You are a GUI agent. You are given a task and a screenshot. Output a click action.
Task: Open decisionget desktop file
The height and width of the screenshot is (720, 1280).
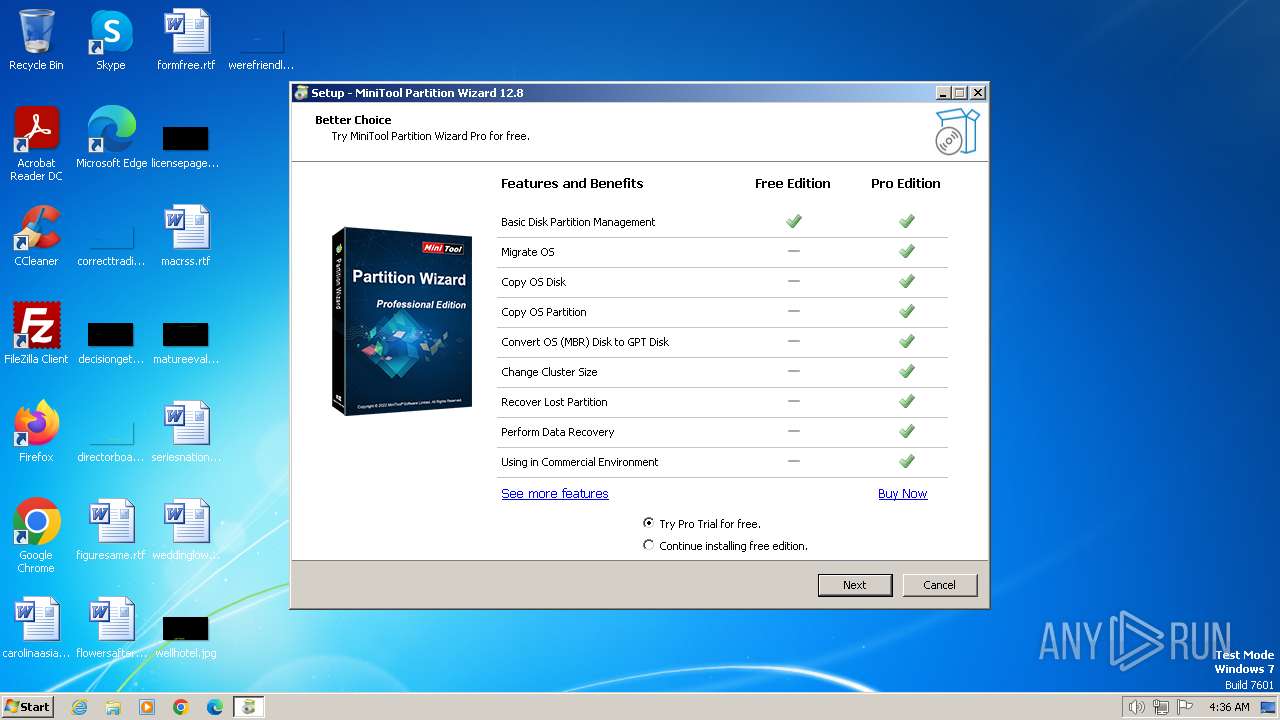(111, 342)
